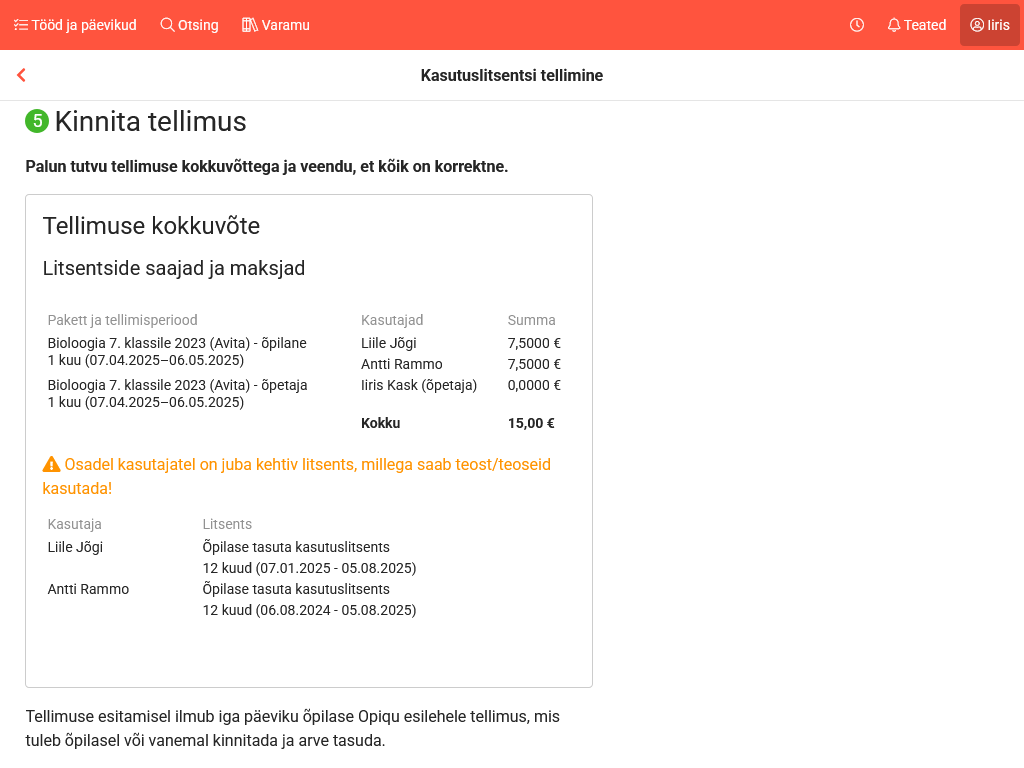The width and height of the screenshot is (1024, 768).
Task: Click the checklist icon beside Tööd ja päevikud
Action: [21, 25]
